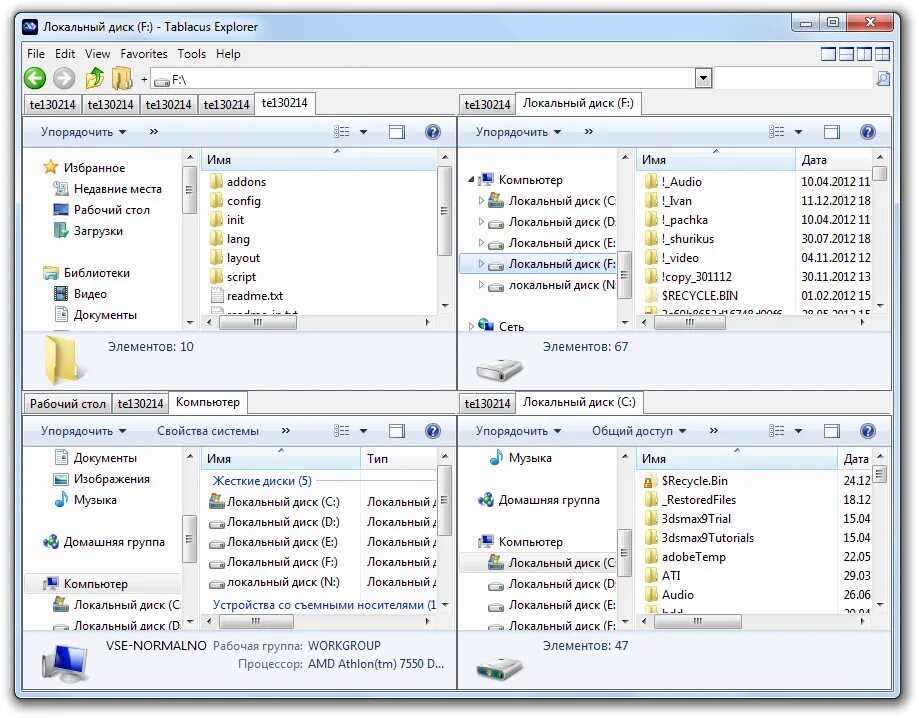This screenshot has height=718, width=919.
Task: Click the search magnifier icon at top right
Action: 883,78
